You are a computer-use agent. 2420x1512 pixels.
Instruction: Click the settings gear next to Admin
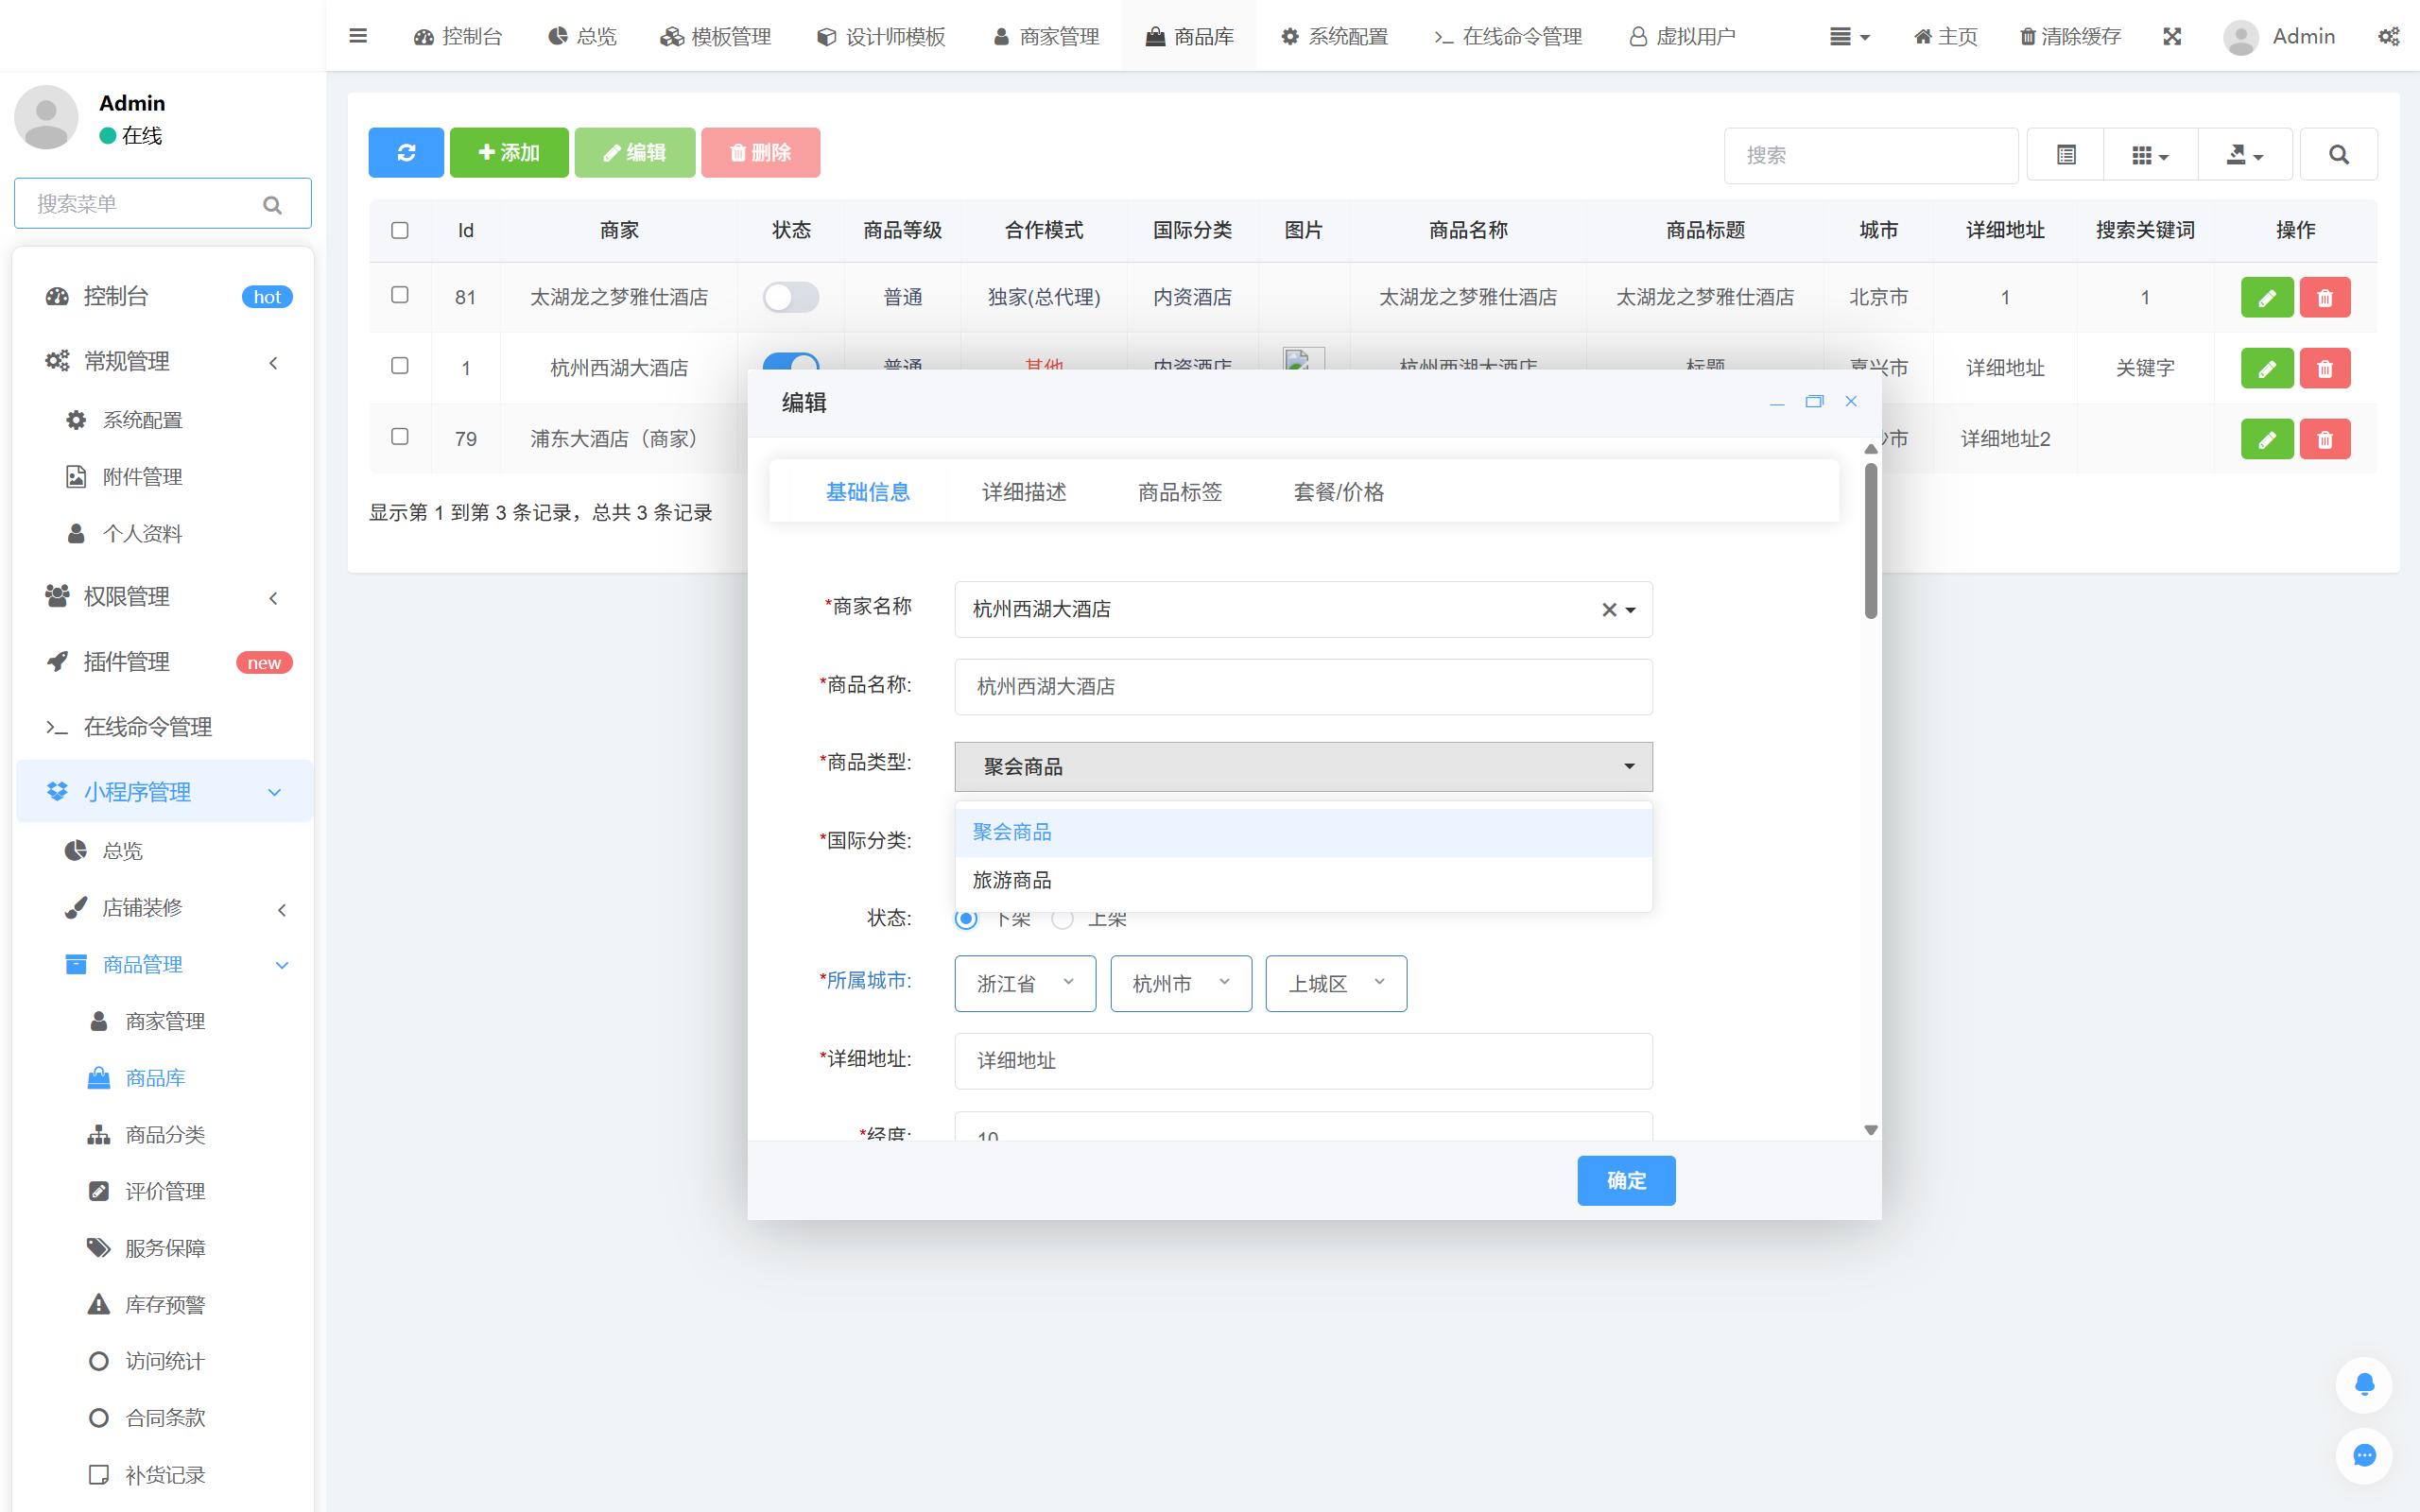point(2390,36)
